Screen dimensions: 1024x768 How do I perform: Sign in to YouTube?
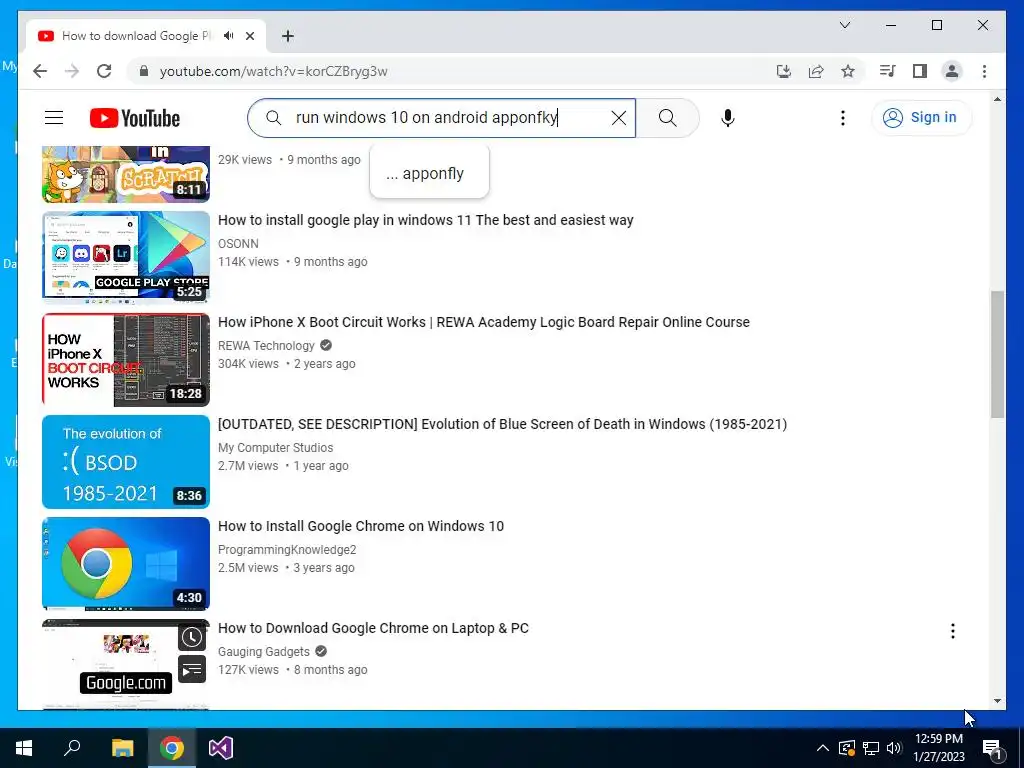click(921, 118)
